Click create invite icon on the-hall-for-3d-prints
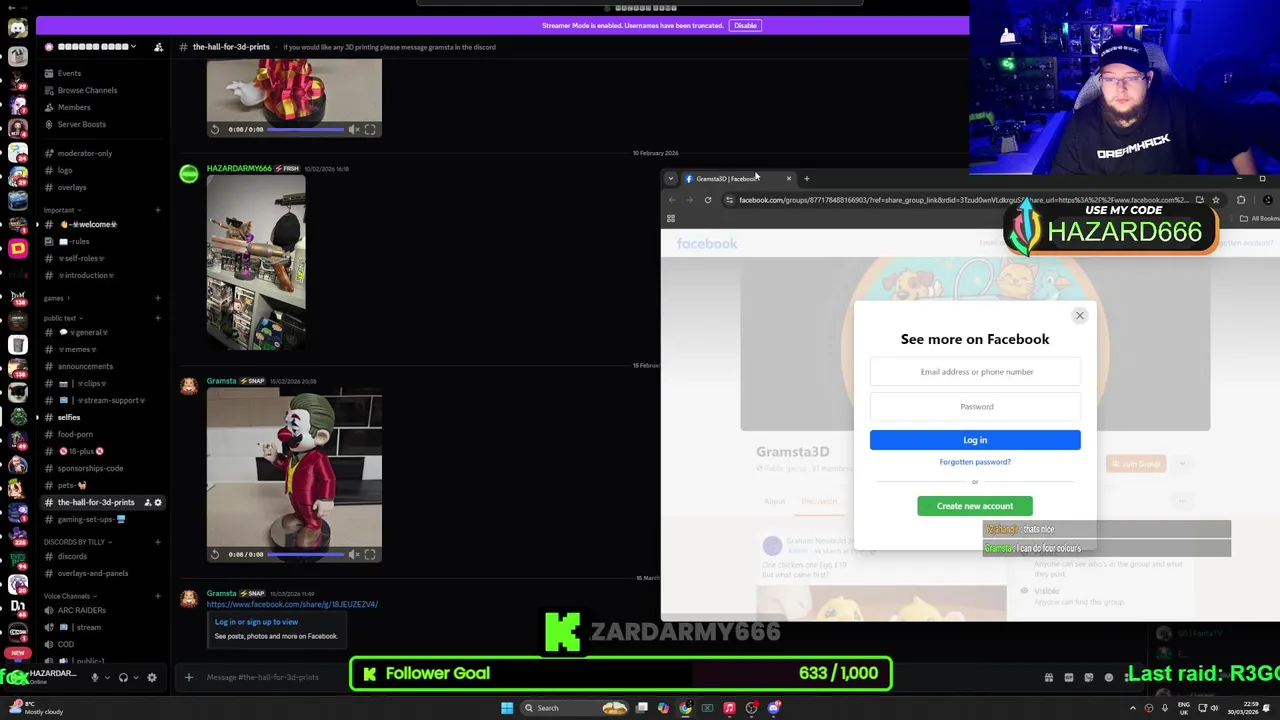Image resolution: width=1280 pixels, height=720 pixels. coord(147,502)
